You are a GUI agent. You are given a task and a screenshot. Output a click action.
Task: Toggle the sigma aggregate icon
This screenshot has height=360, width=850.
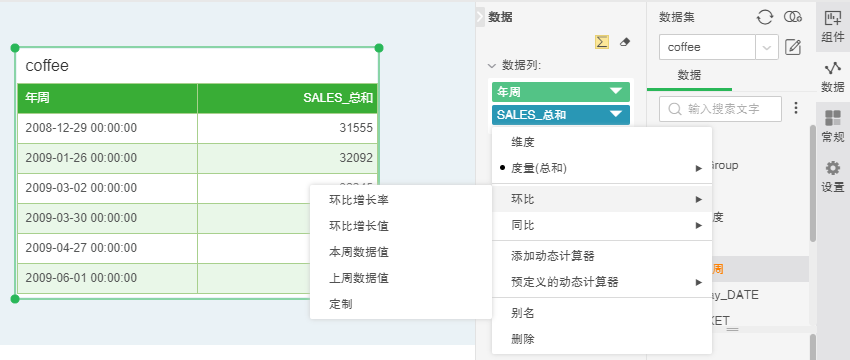click(x=602, y=42)
